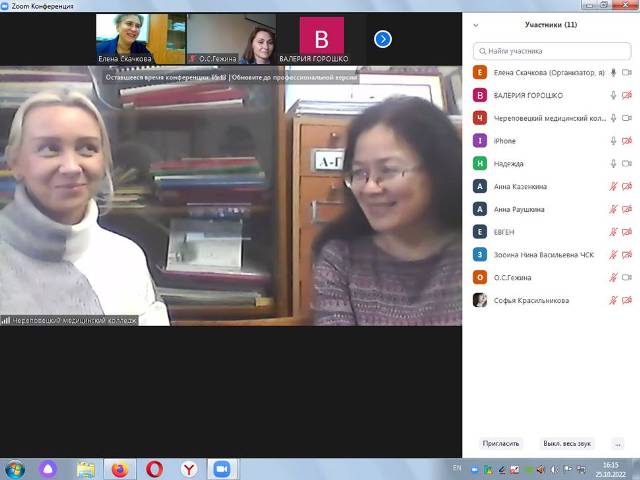The height and width of the screenshot is (480, 640).
Task: Open Yandex browser from the taskbar
Action: coord(188,469)
